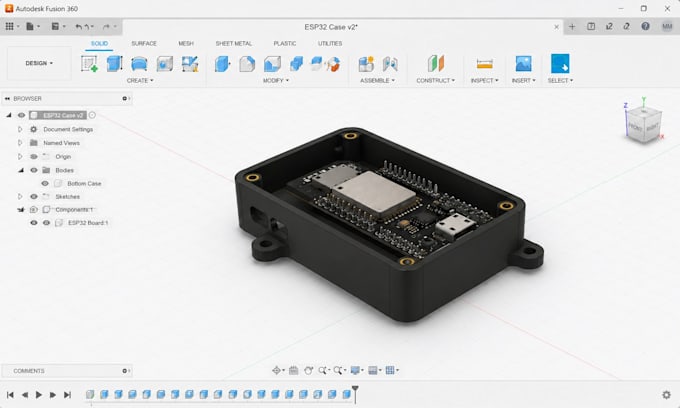Screen dimensions: 680x408
Task: Toggle first eye of ESP32 Board:1
Action: 34,223
